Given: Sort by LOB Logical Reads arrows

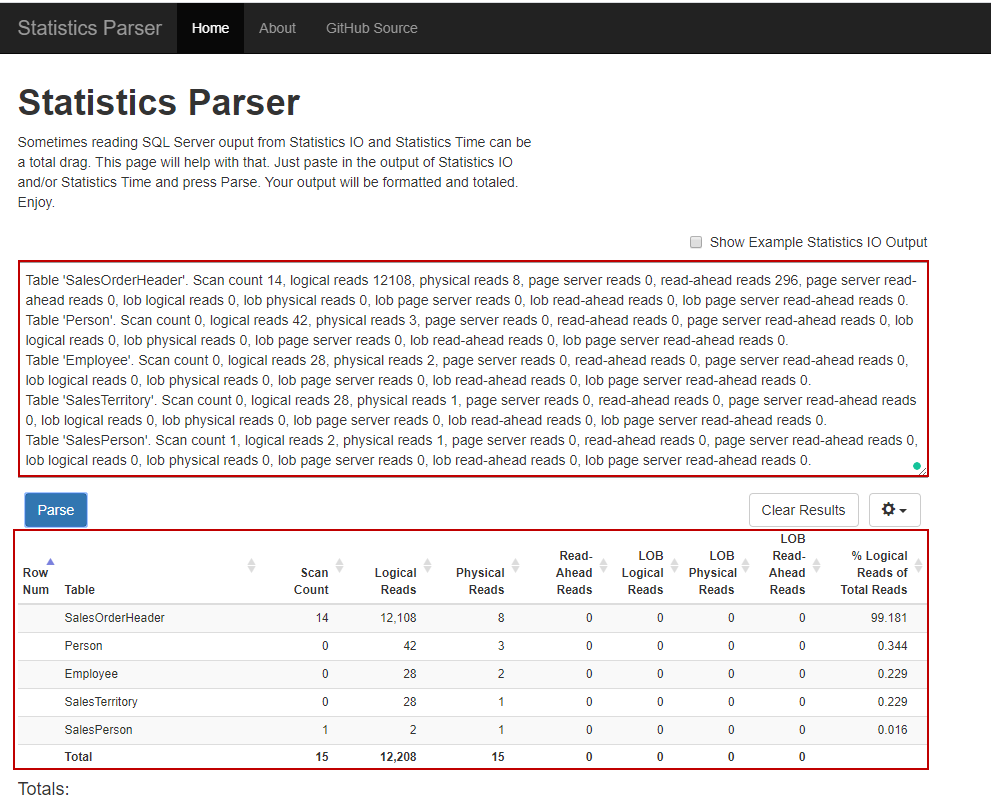Looking at the screenshot, I should pyautogui.click(x=674, y=565).
